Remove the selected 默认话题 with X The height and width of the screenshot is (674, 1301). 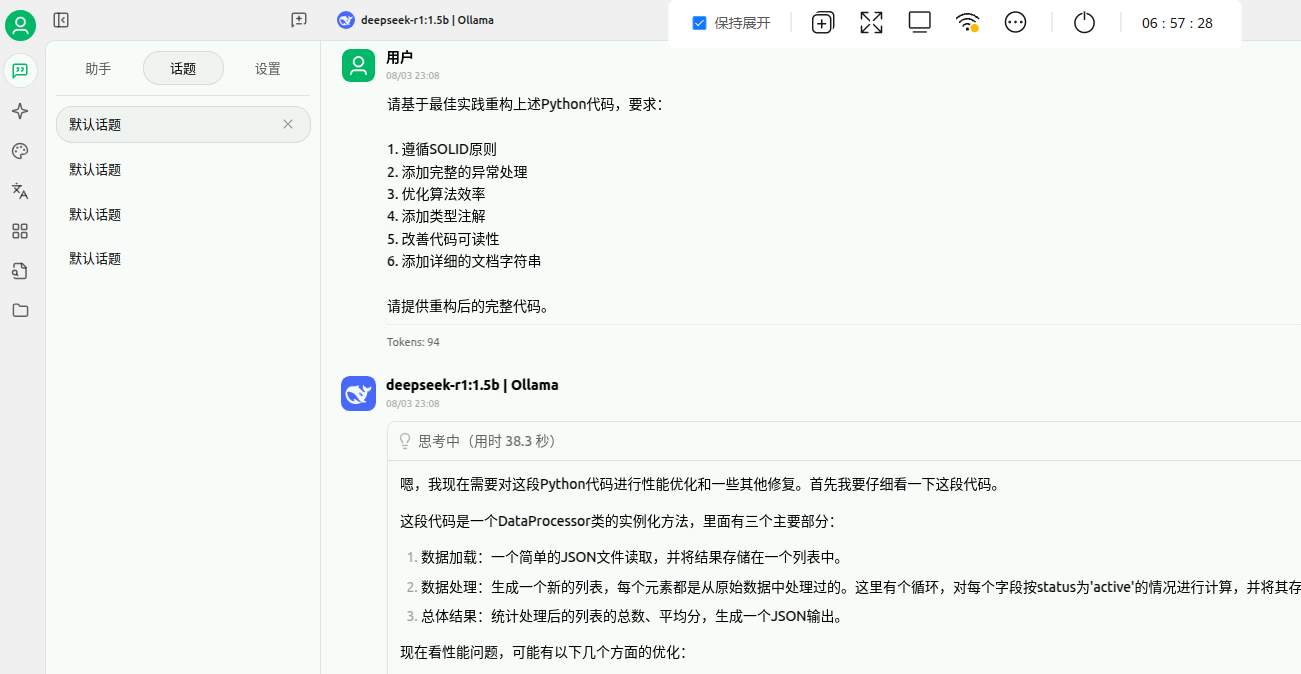[288, 124]
